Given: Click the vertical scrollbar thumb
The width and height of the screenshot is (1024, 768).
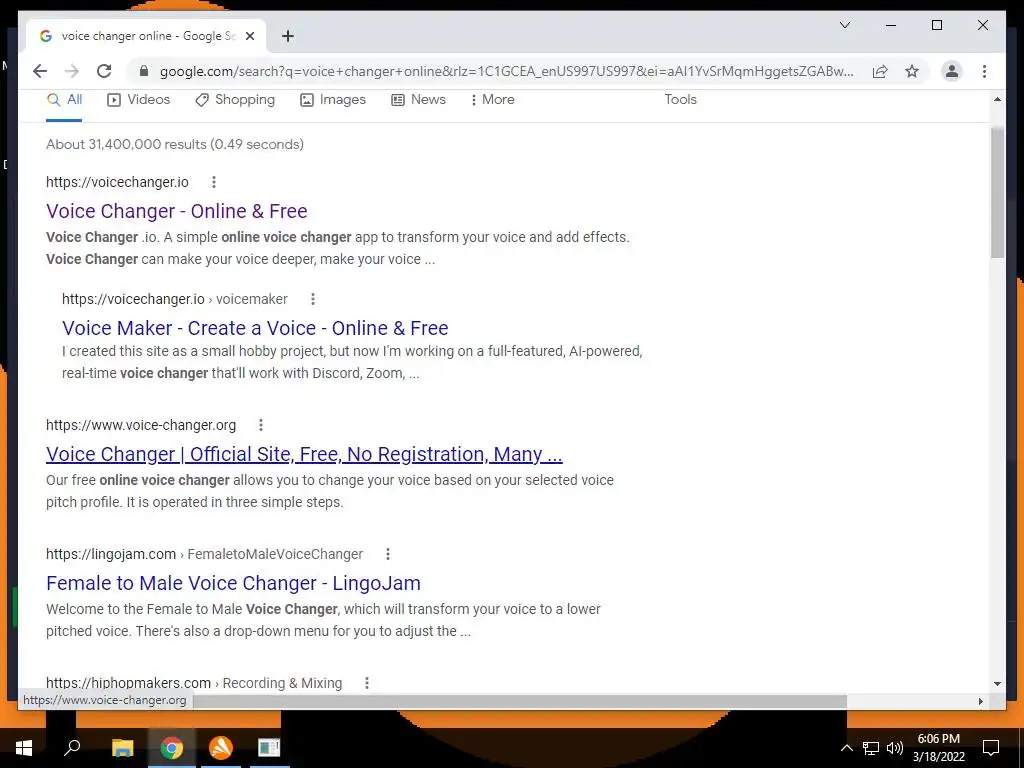Looking at the screenshot, I should click(x=997, y=193).
